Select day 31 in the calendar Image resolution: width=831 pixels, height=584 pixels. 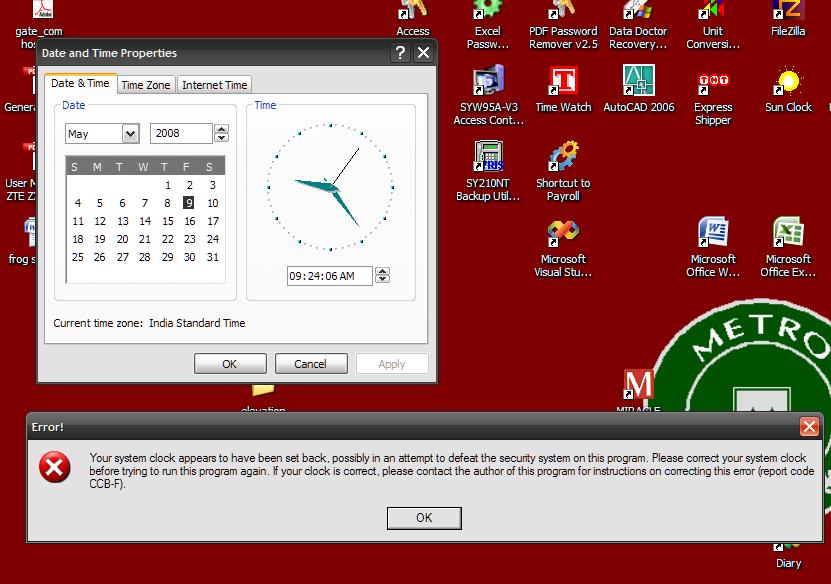213,257
